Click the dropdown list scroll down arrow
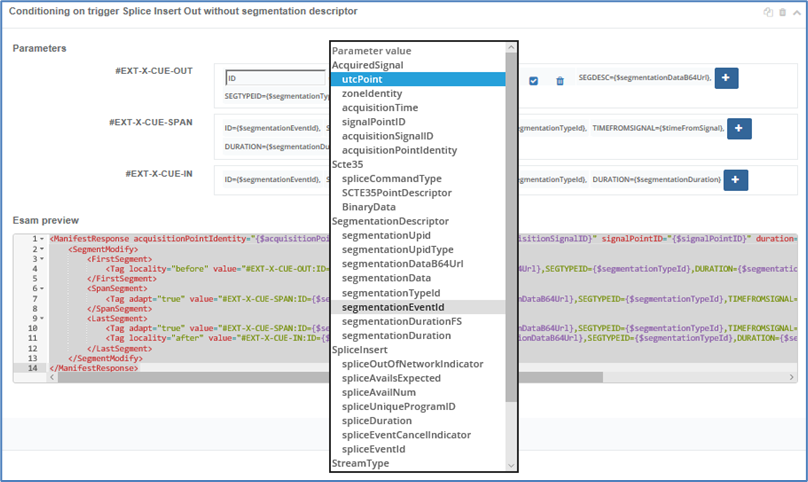 (x=512, y=465)
